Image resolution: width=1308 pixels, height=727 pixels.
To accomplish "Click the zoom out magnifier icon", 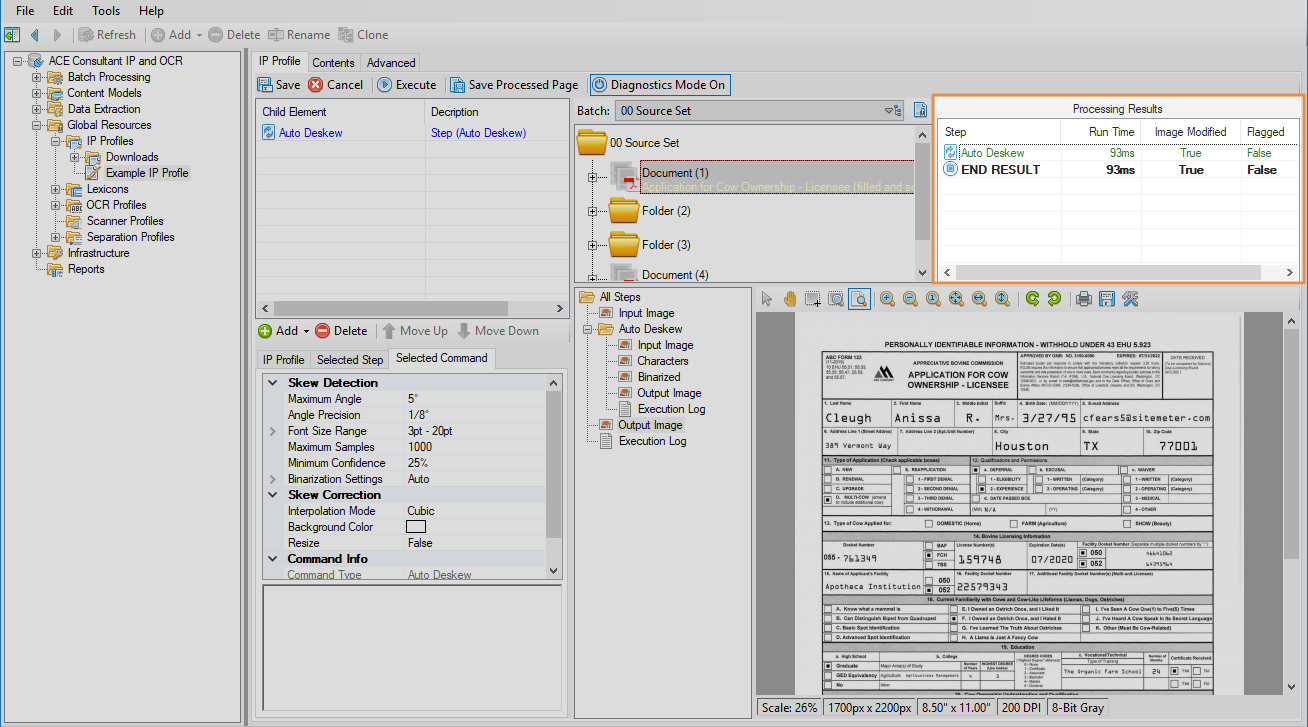I will (x=910, y=299).
